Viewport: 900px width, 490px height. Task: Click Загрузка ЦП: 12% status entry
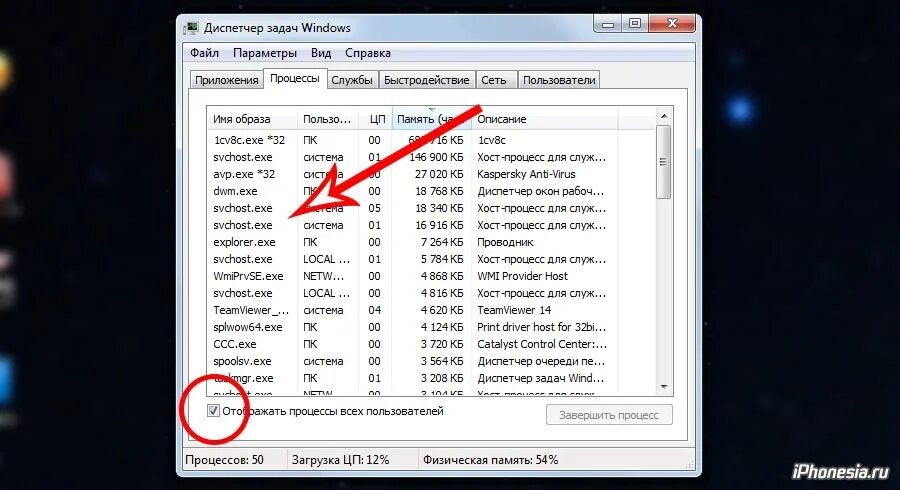tap(340, 460)
